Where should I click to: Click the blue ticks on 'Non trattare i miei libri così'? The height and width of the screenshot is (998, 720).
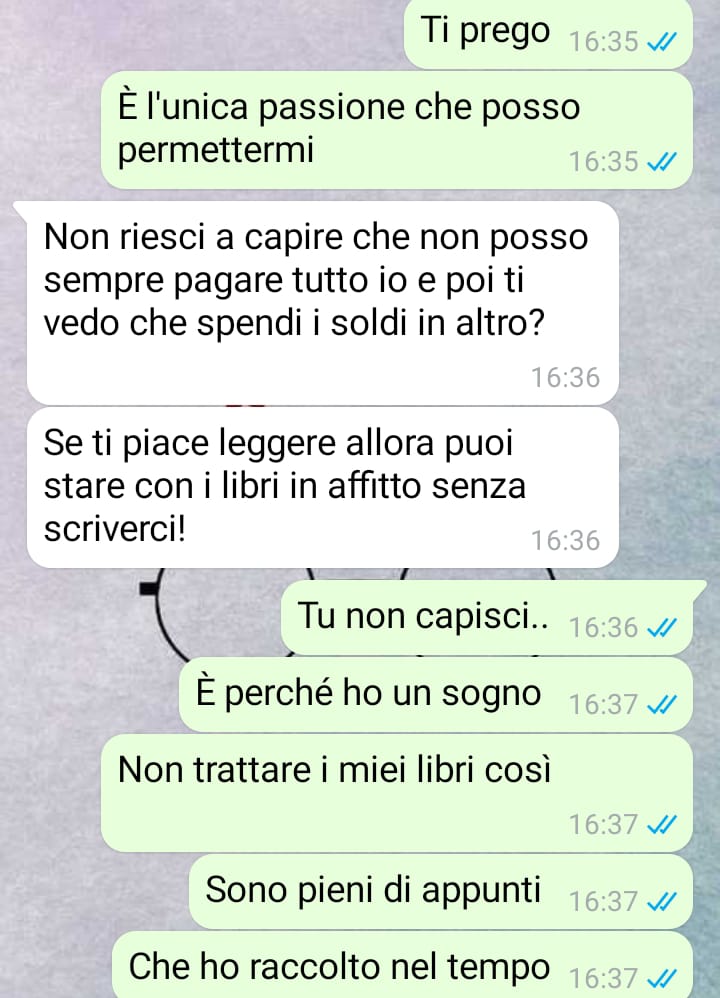[x=661, y=825]
